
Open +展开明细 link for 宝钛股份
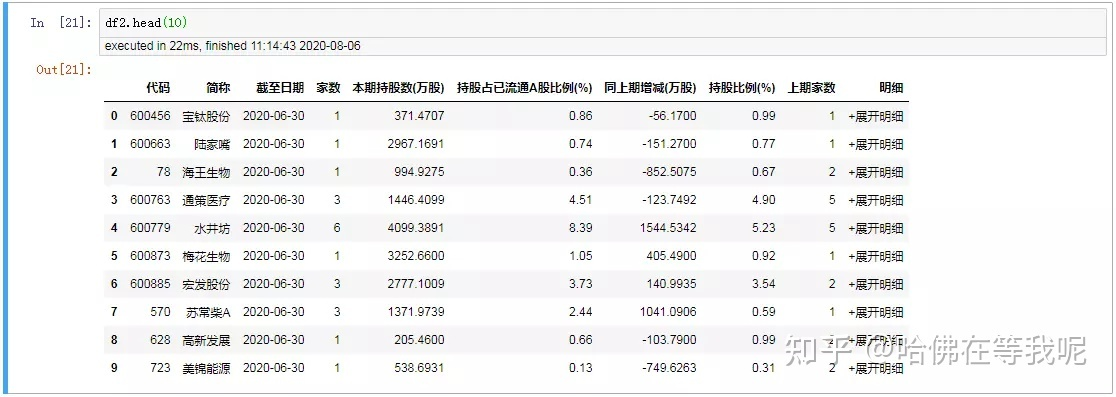(875, 116)
